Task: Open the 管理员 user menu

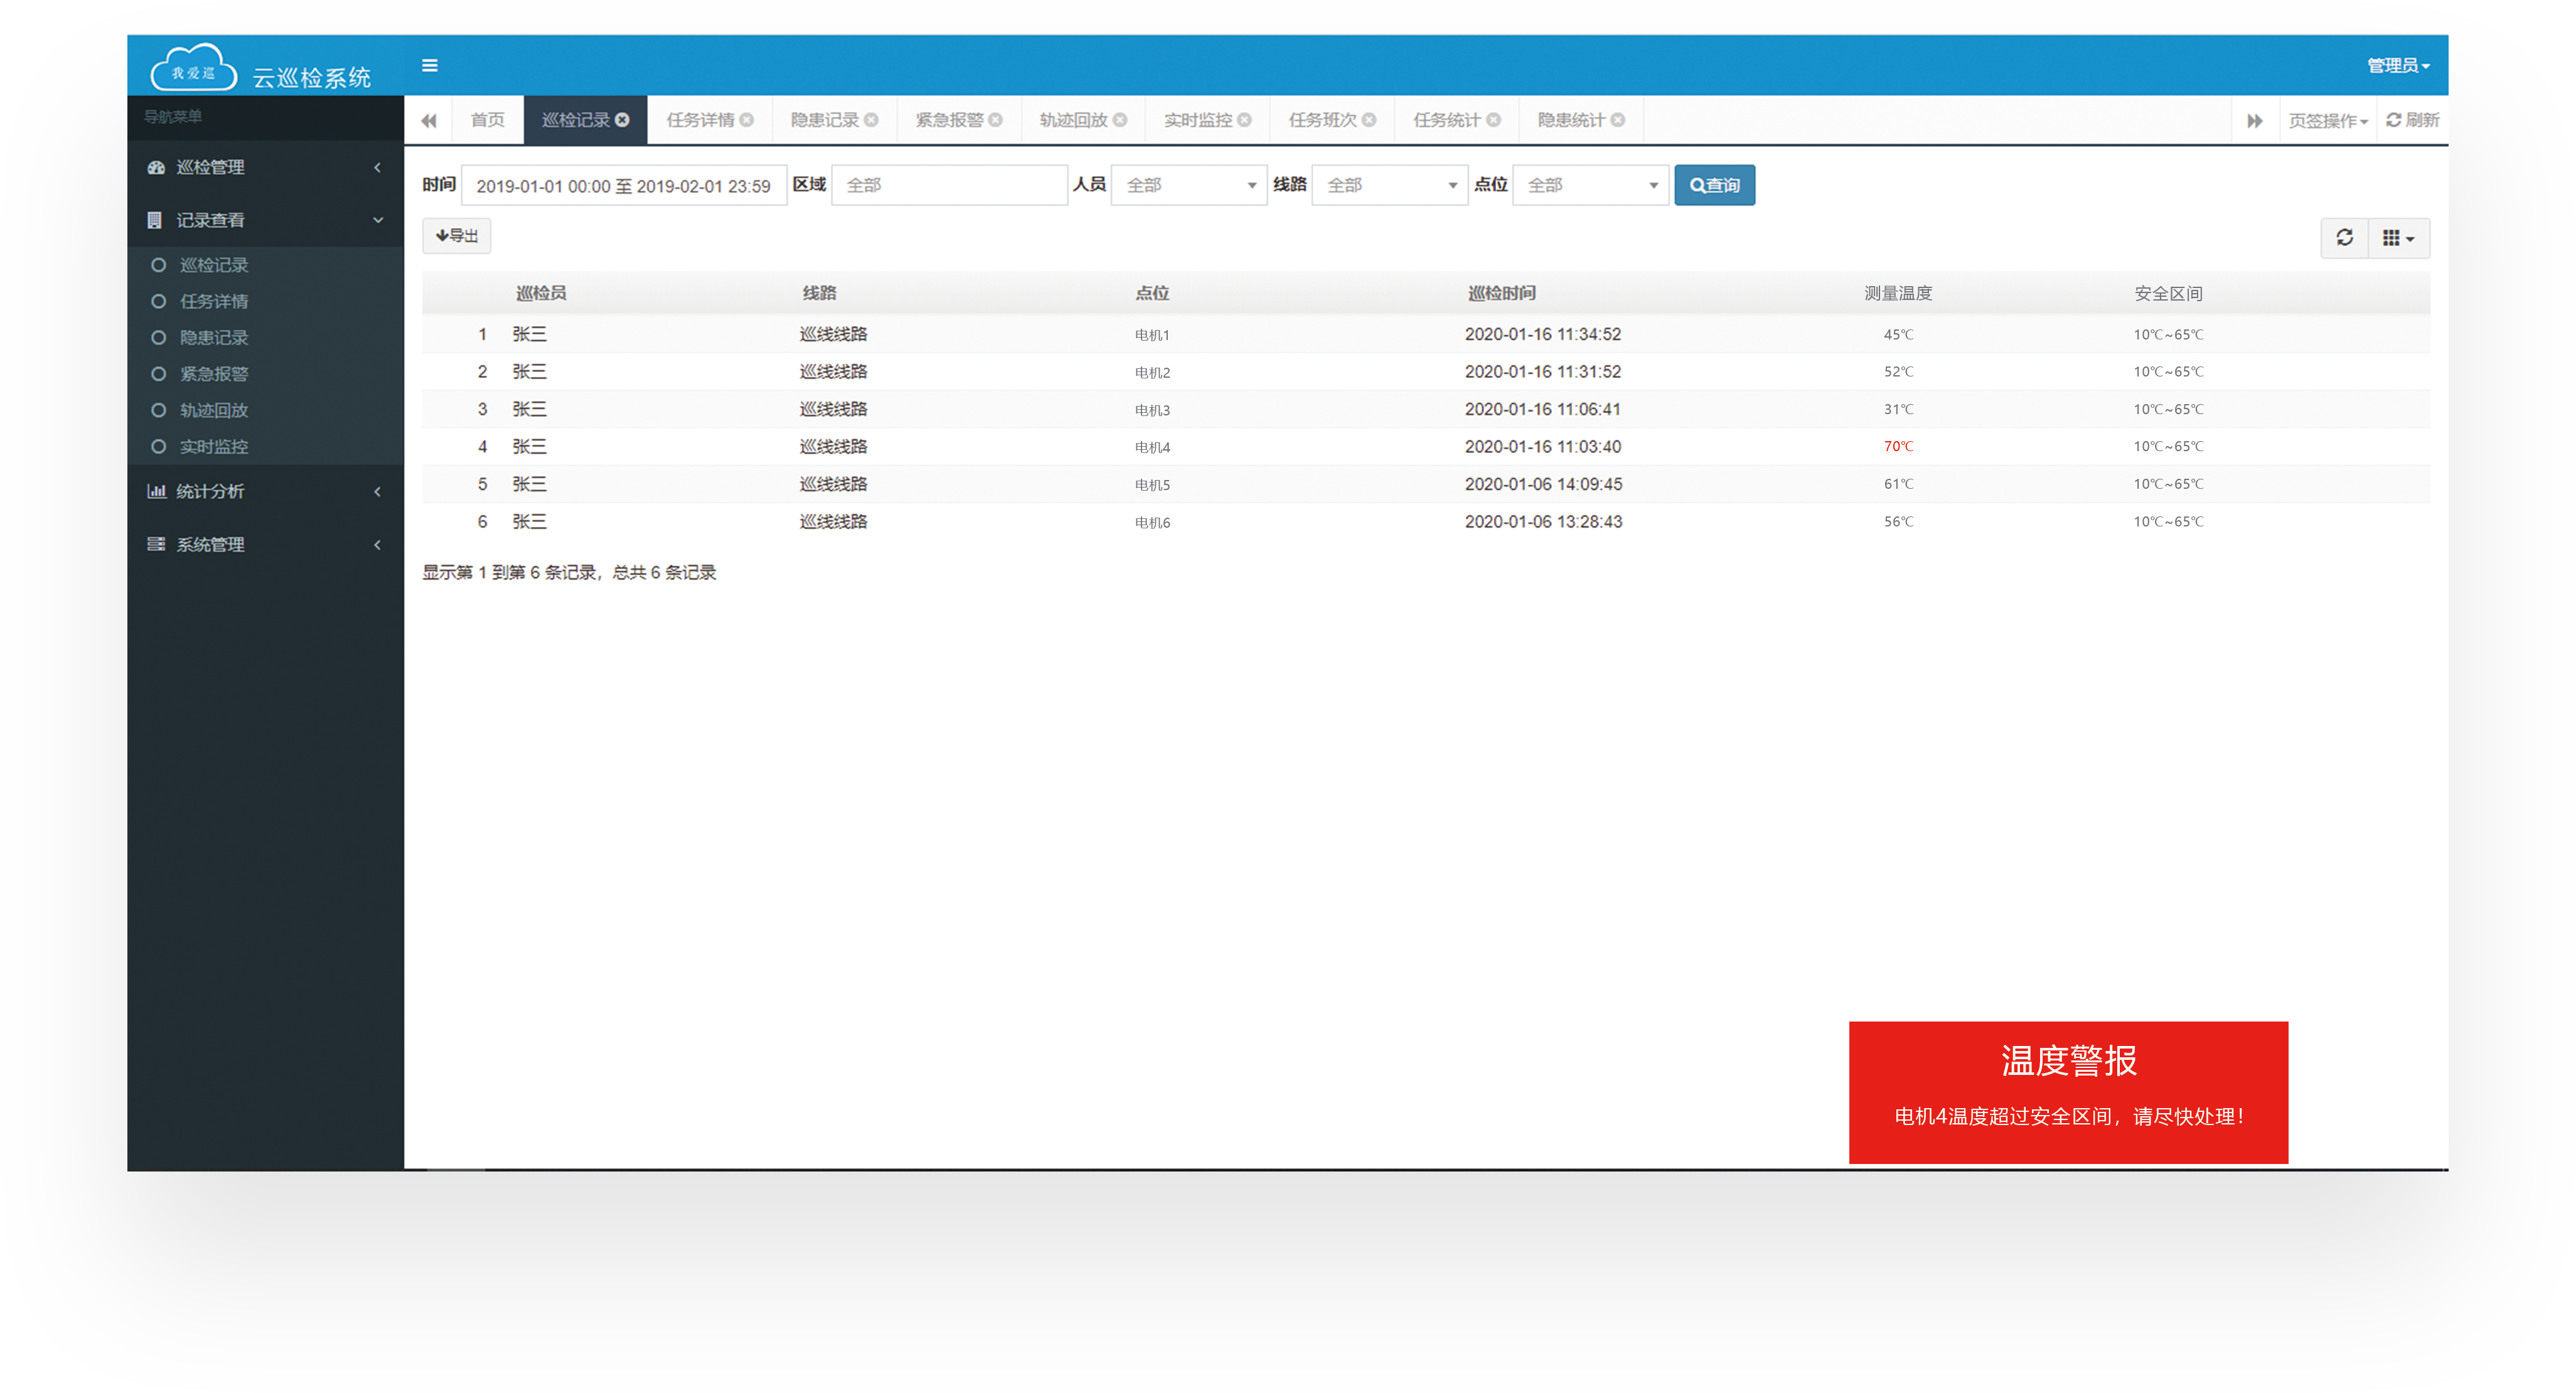Action: click(2397, 66)
